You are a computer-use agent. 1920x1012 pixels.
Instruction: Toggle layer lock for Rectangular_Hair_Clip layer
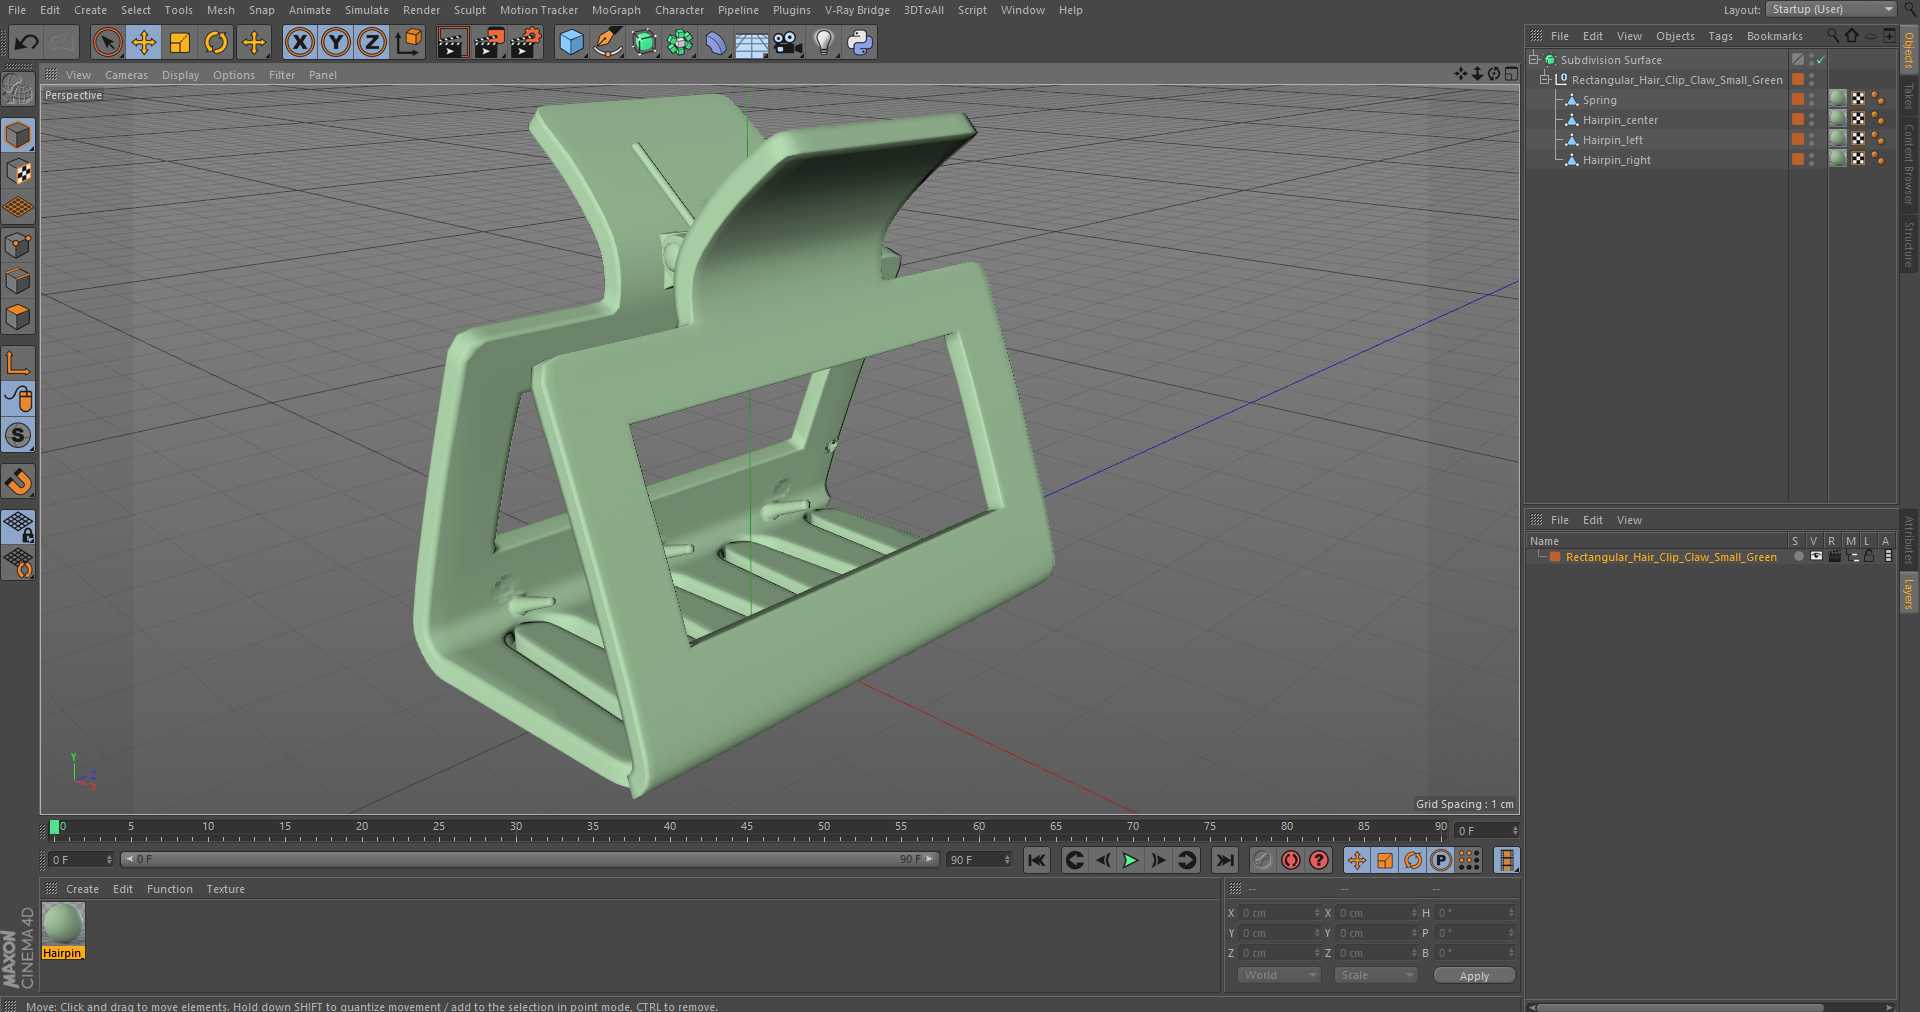click(1868, 557)
